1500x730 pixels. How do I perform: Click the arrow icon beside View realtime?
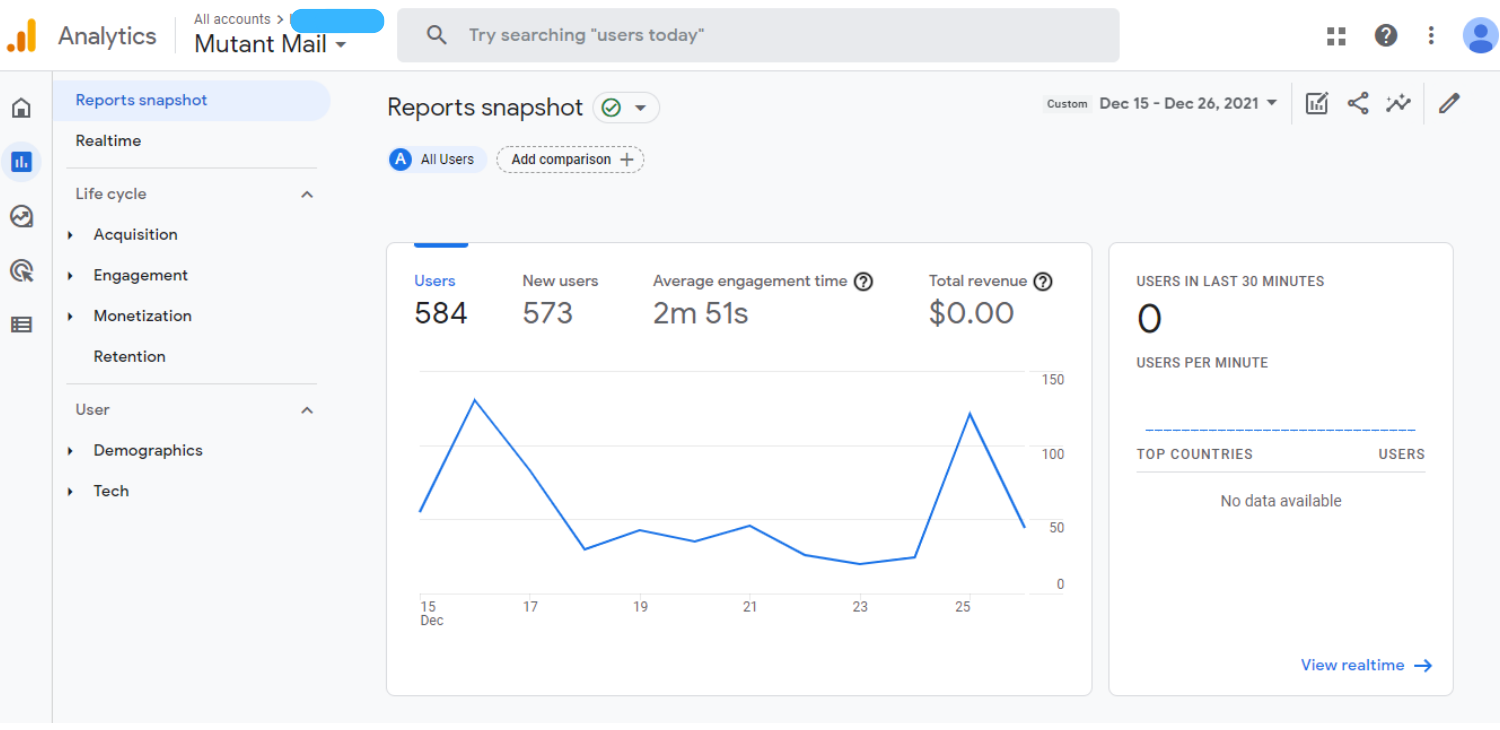[1423, 665]
